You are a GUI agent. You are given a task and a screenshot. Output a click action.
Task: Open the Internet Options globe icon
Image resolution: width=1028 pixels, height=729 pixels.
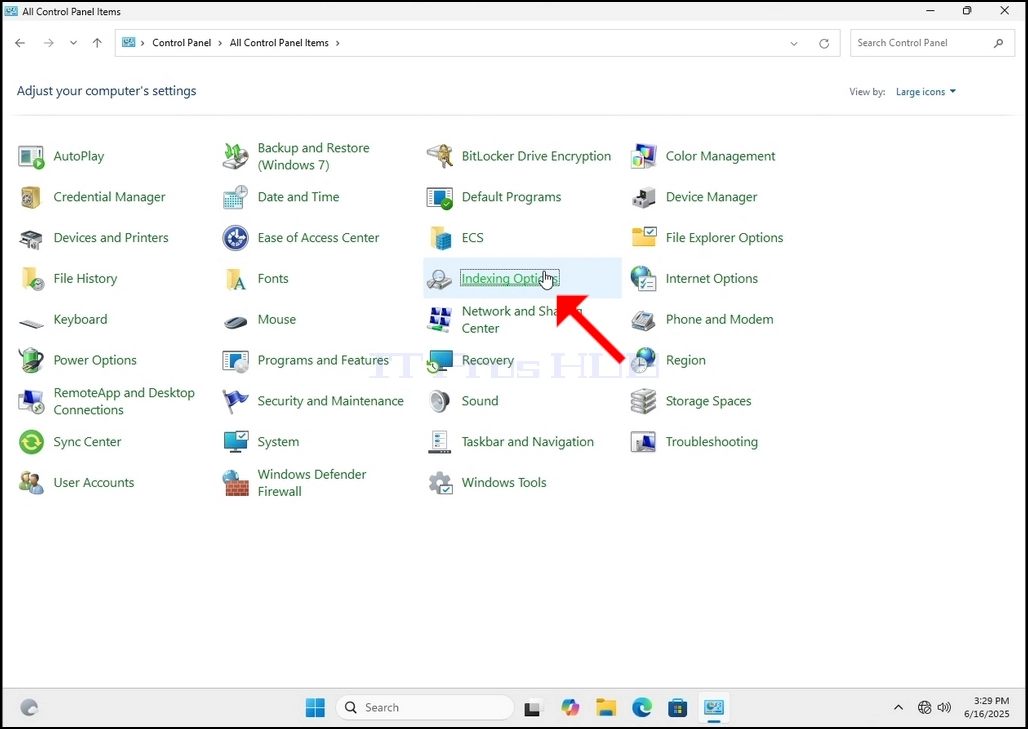click(x=644, y=279)
